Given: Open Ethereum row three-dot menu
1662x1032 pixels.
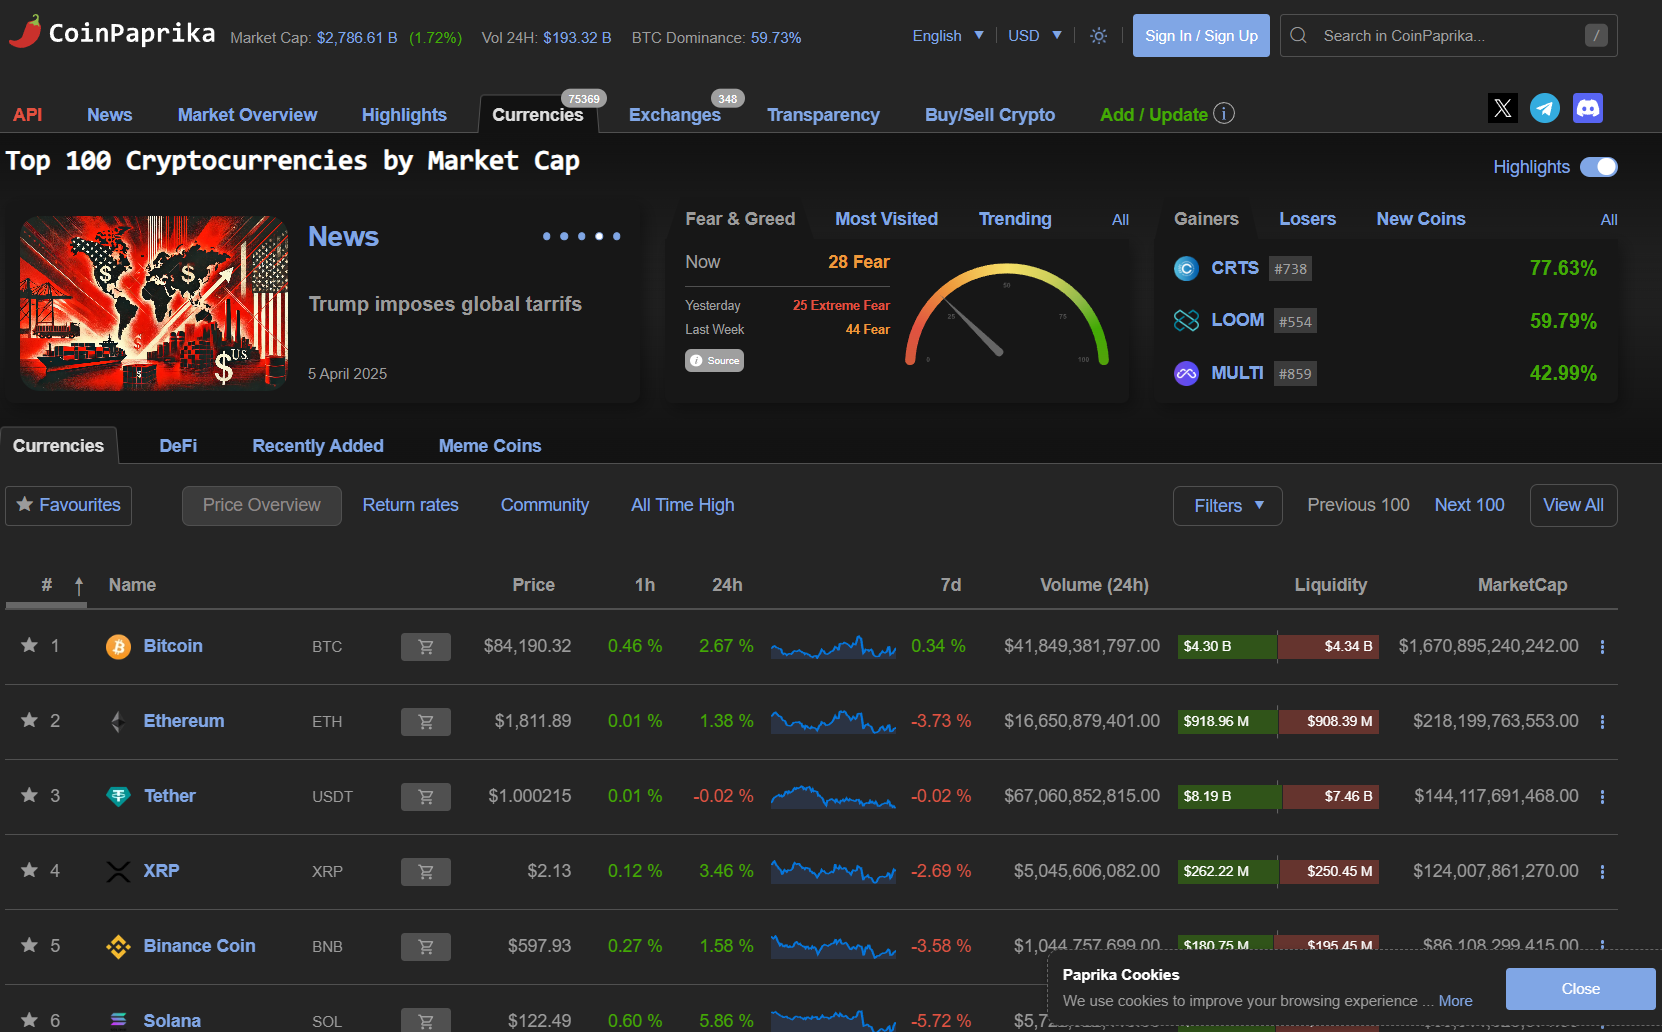Looking at the screenshot, I should [x=1602, y=722].
